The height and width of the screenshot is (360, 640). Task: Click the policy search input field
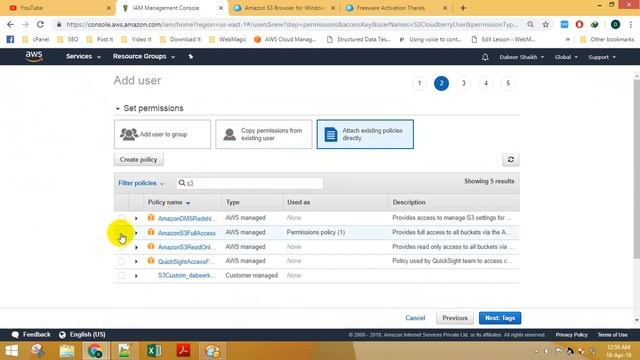tap(249, 183)
